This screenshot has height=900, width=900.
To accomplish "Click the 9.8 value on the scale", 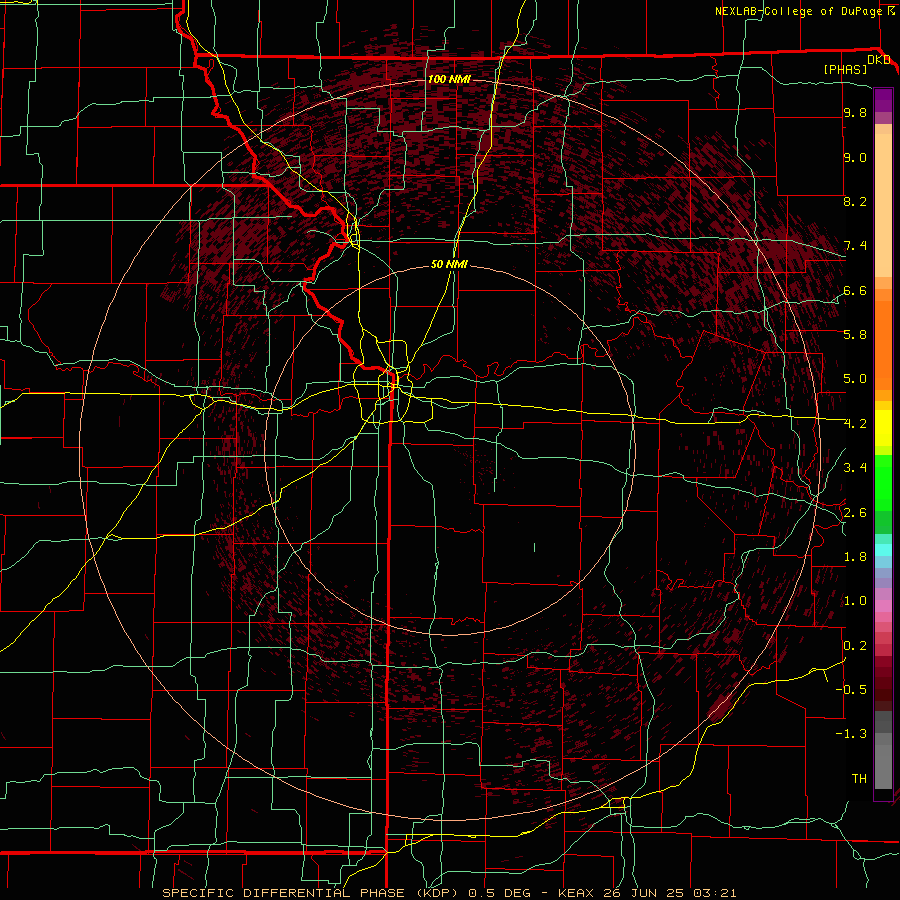I will [855, 113].
